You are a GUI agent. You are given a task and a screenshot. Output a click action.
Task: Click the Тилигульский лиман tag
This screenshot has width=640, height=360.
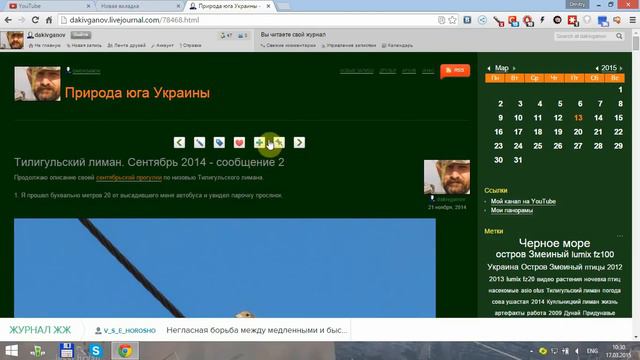(x=573, y=291)
